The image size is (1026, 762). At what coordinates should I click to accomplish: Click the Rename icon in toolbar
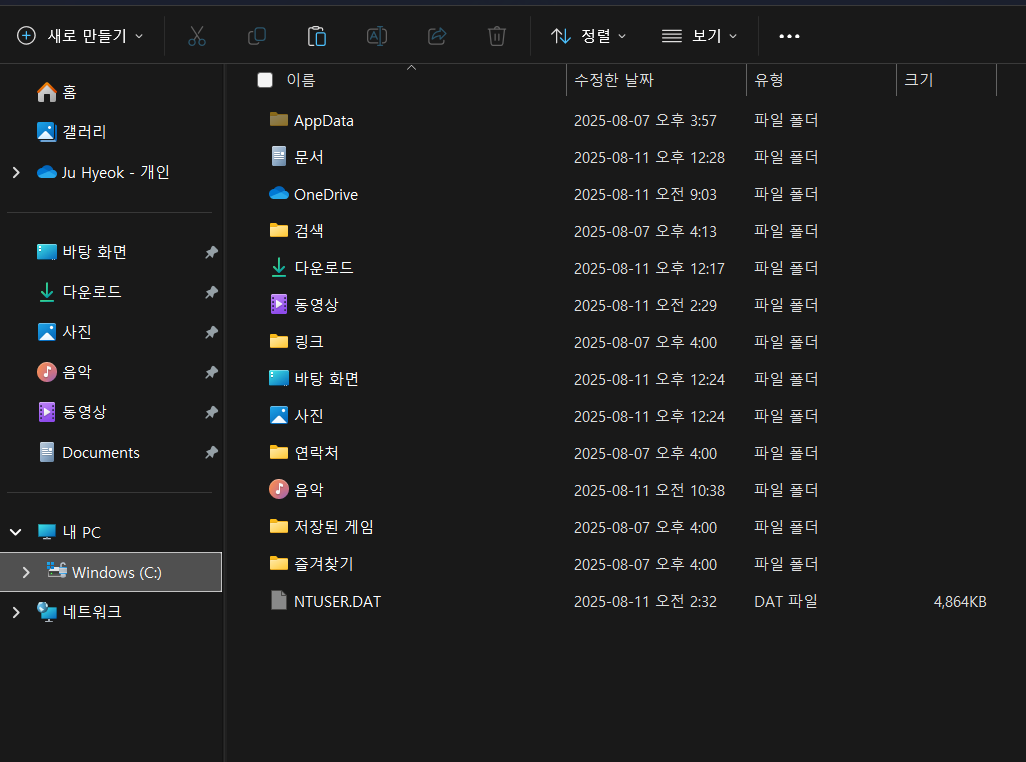coord(377,36)
